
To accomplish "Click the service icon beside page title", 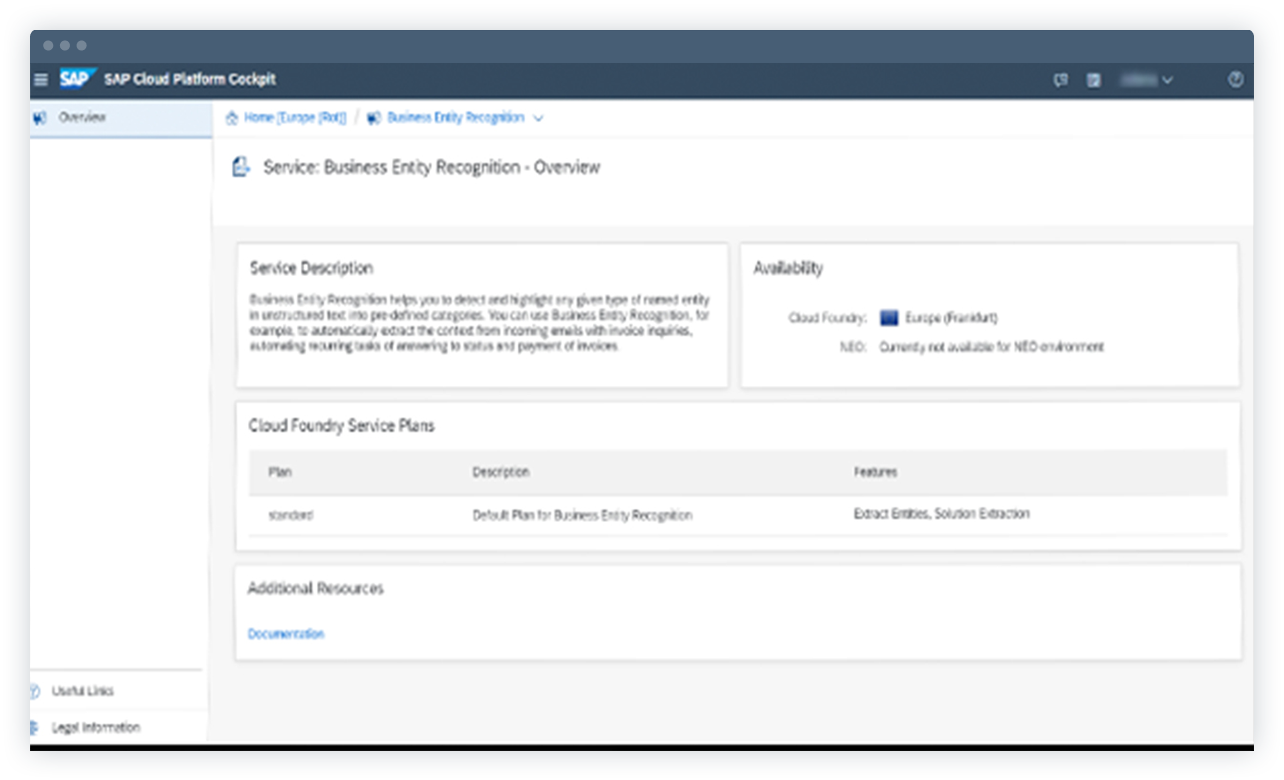I will (x=240, y=167).
